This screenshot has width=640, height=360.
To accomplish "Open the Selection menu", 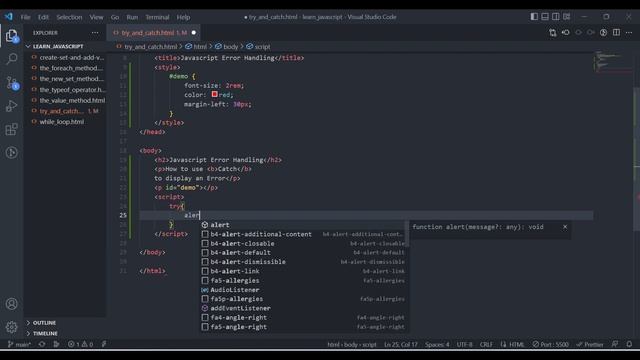I will [69, 17].
